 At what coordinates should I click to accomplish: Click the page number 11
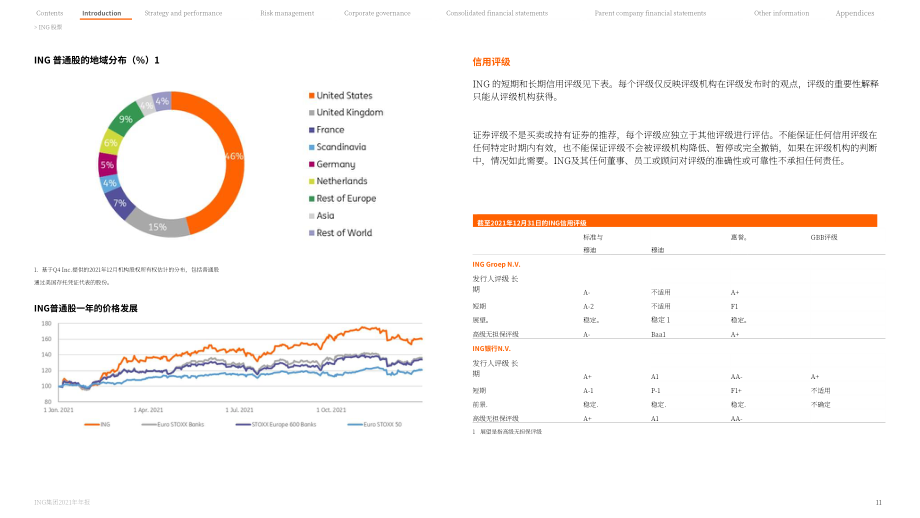pyautogui.click(x=879, y=503)
